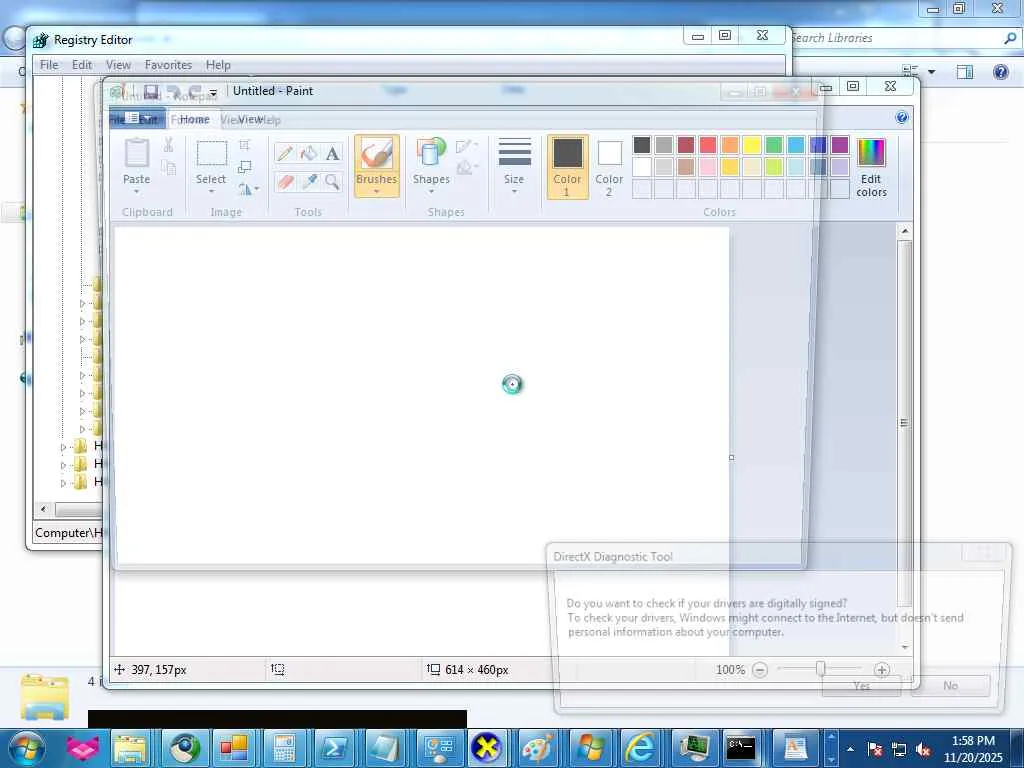Click the Undo arrow in Paint title bar
Viewport: 1024px width, 768px height.
pos(173,91)
